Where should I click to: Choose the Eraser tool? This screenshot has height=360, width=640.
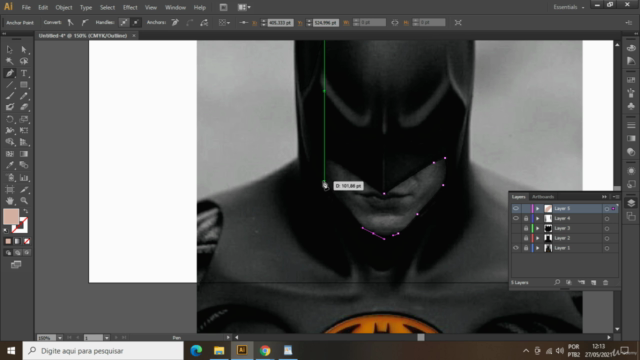tap(24, 107)
